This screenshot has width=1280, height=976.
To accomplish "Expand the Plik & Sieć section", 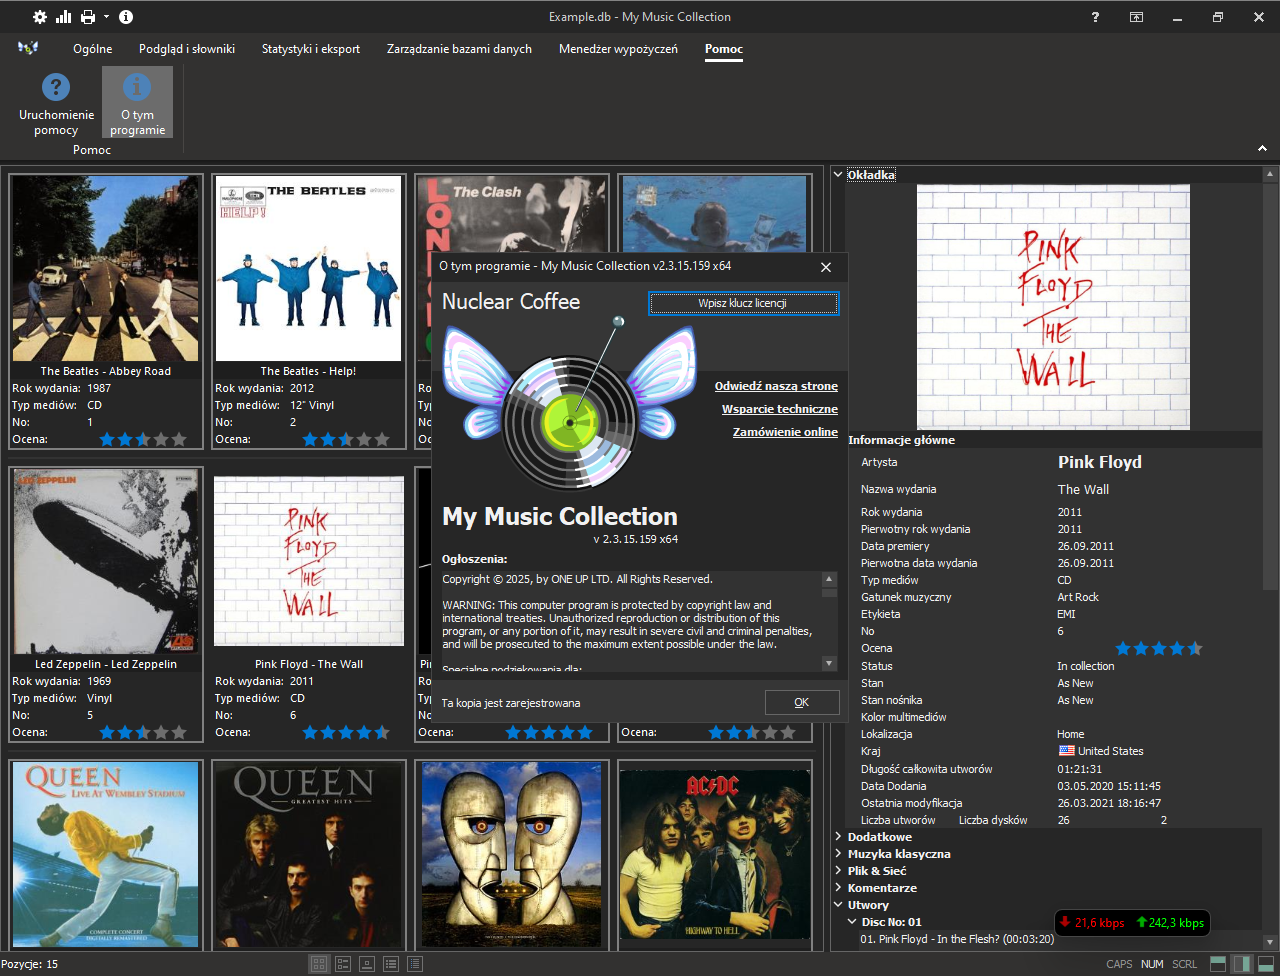I will (838, 871).
